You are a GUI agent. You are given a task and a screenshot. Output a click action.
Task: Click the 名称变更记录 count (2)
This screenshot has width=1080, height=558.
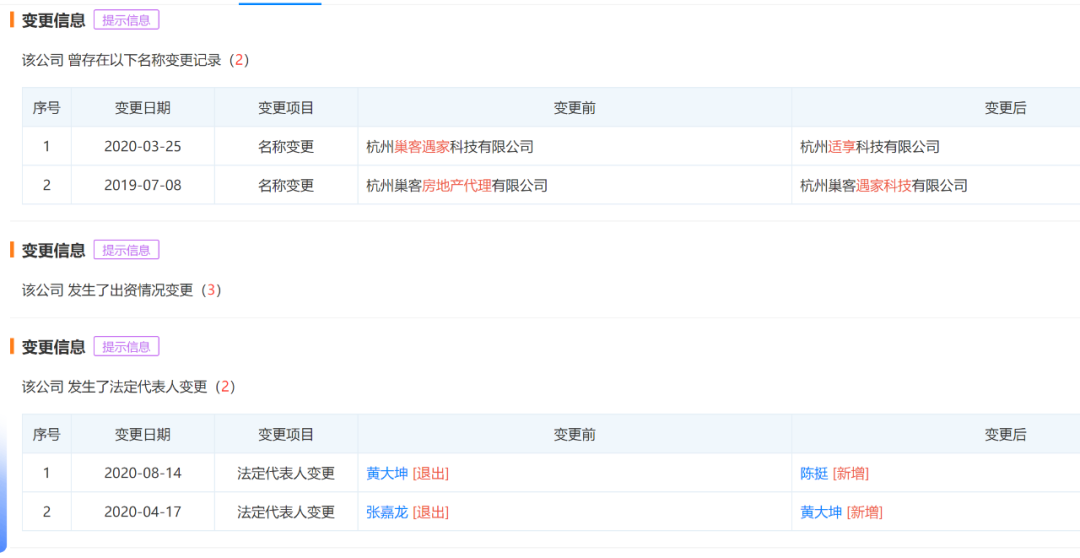(x=239, y=60)
